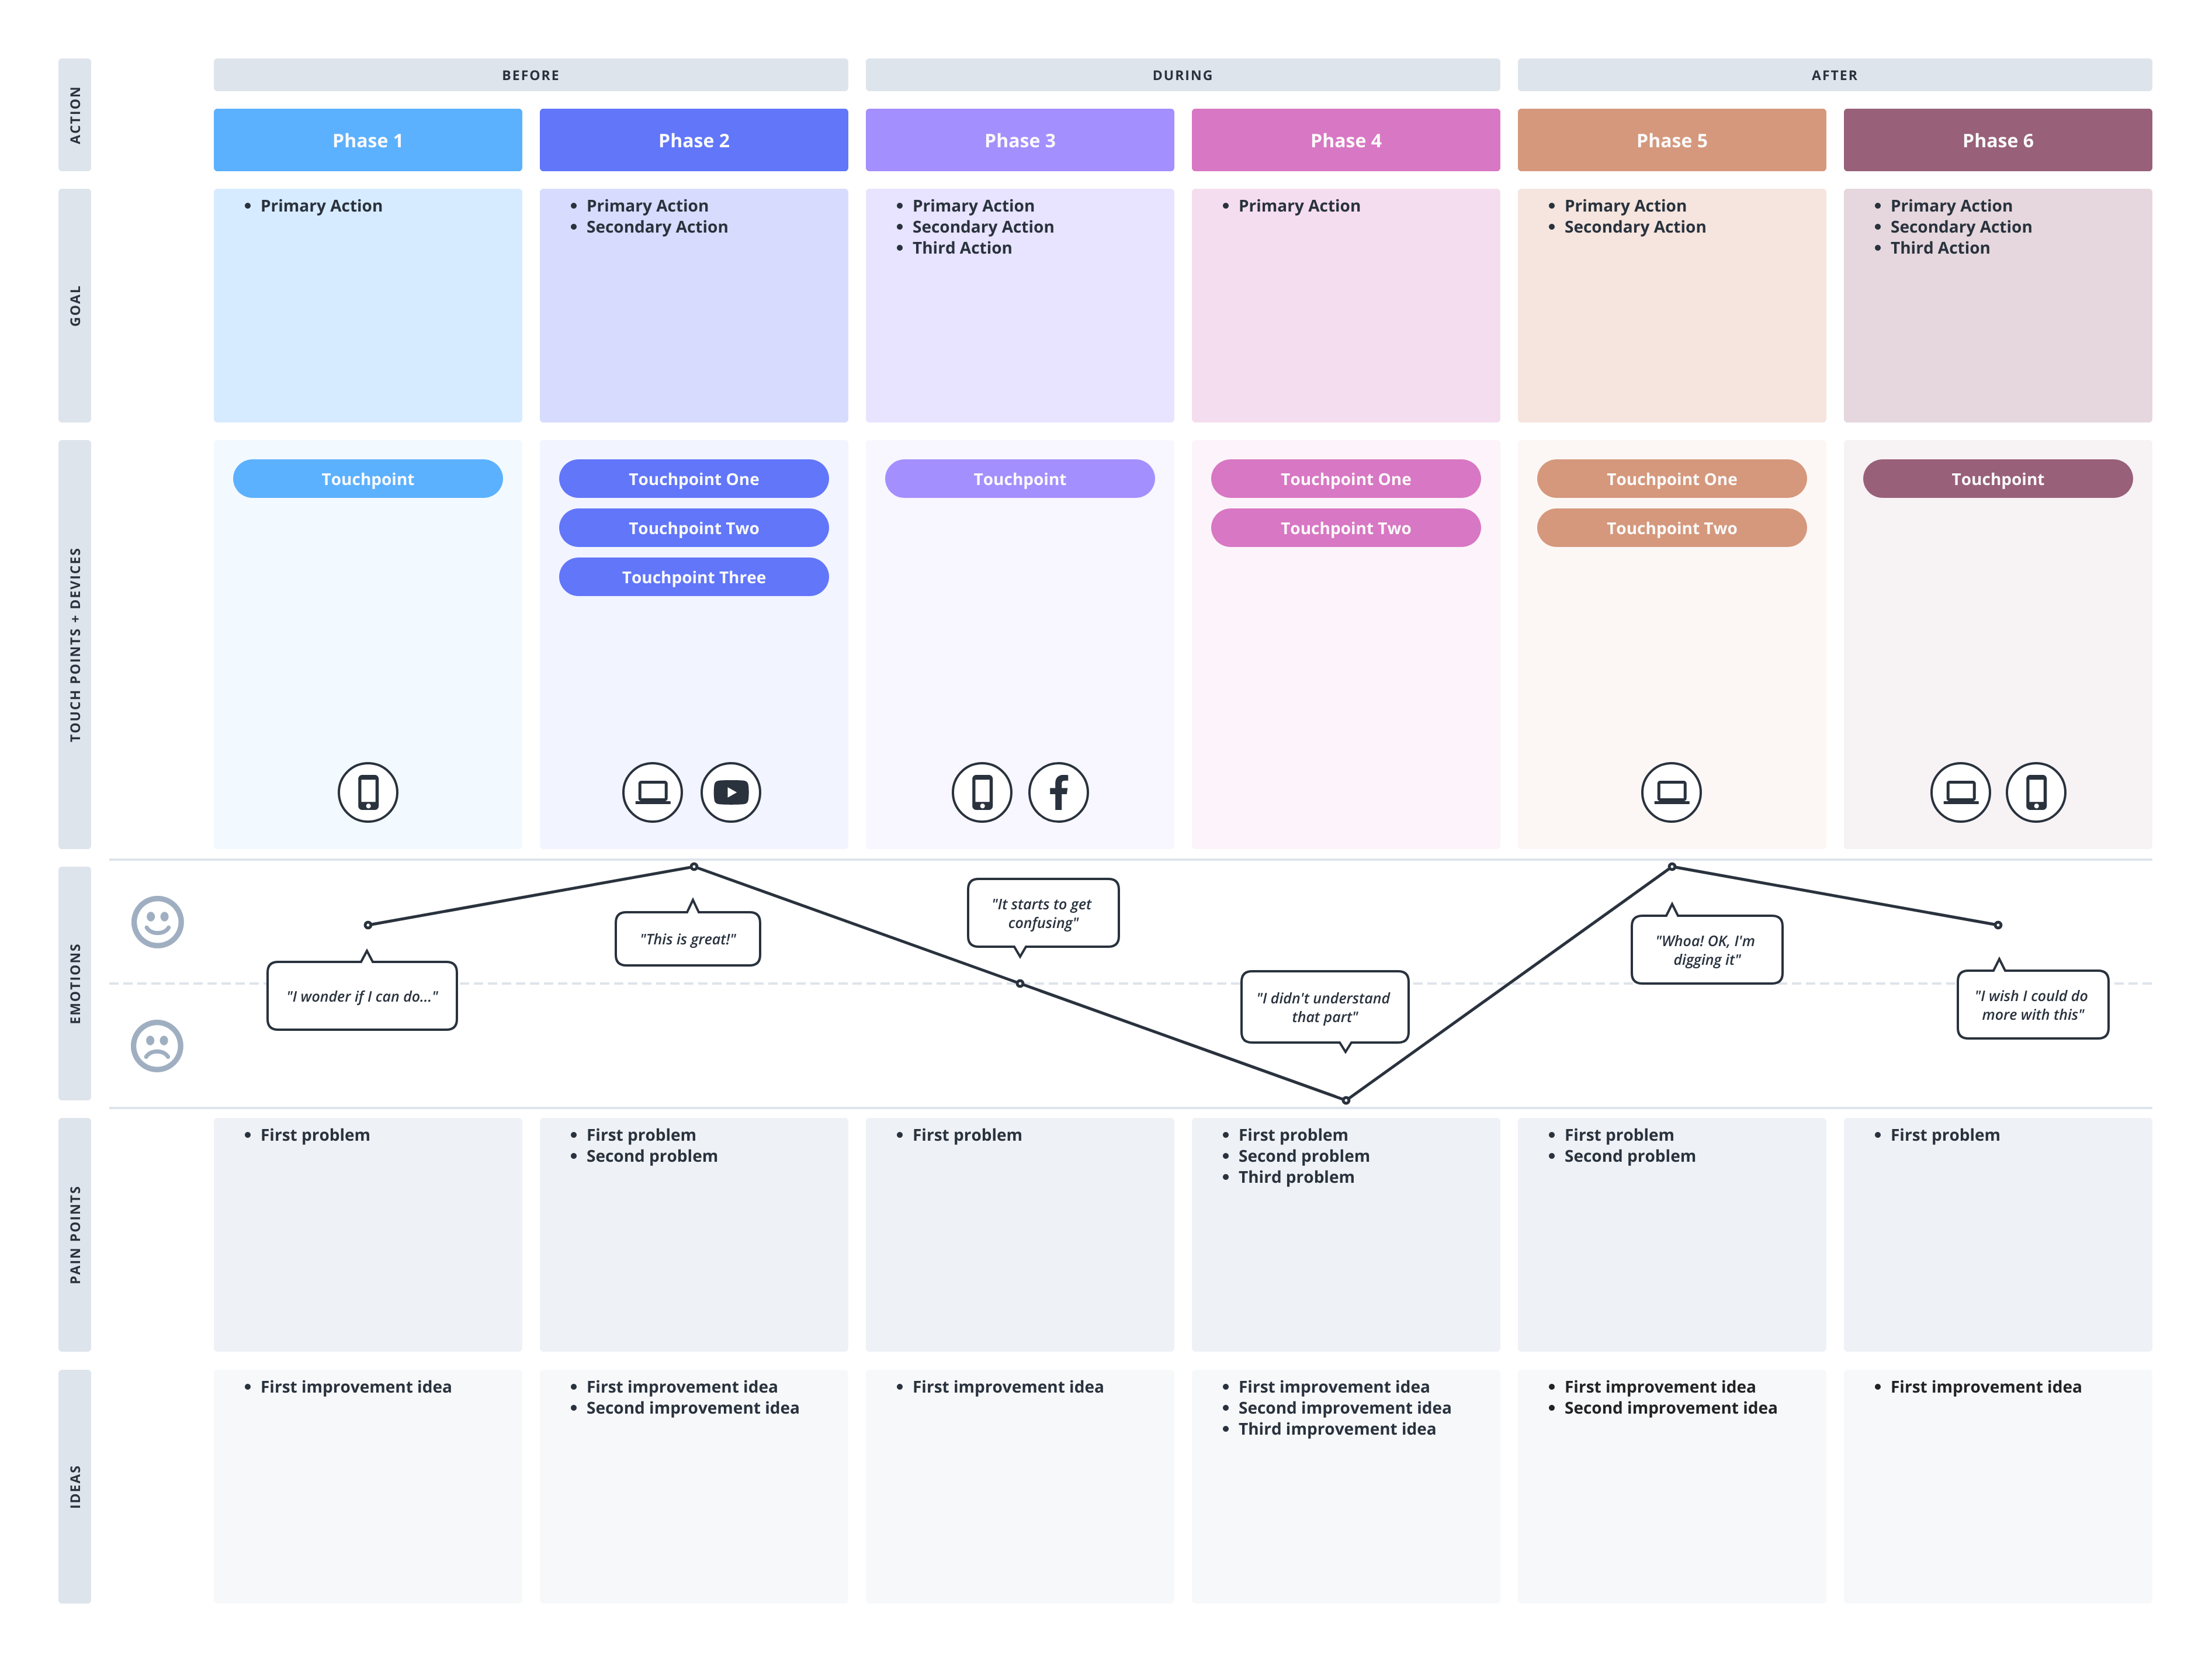Select the Phase 2 header
Screen dimensions: 2212x1662
click(694, 140)
